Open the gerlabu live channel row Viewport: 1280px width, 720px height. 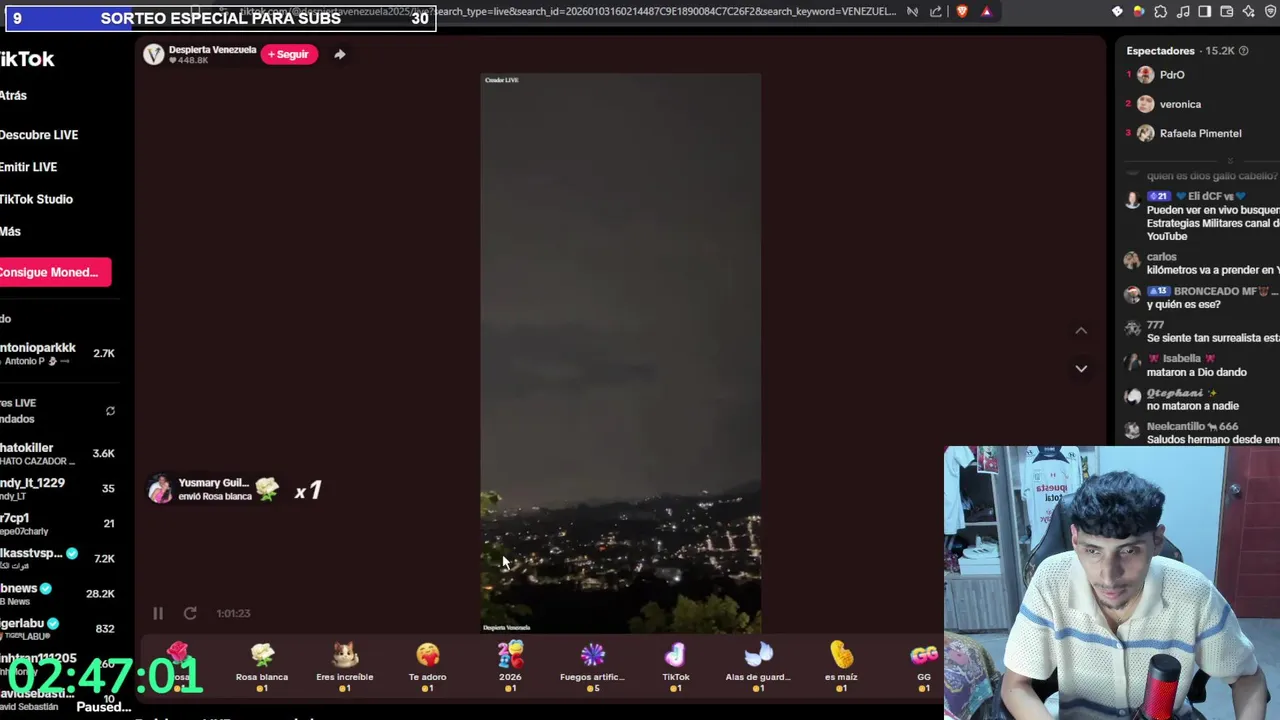coord(58,628)
